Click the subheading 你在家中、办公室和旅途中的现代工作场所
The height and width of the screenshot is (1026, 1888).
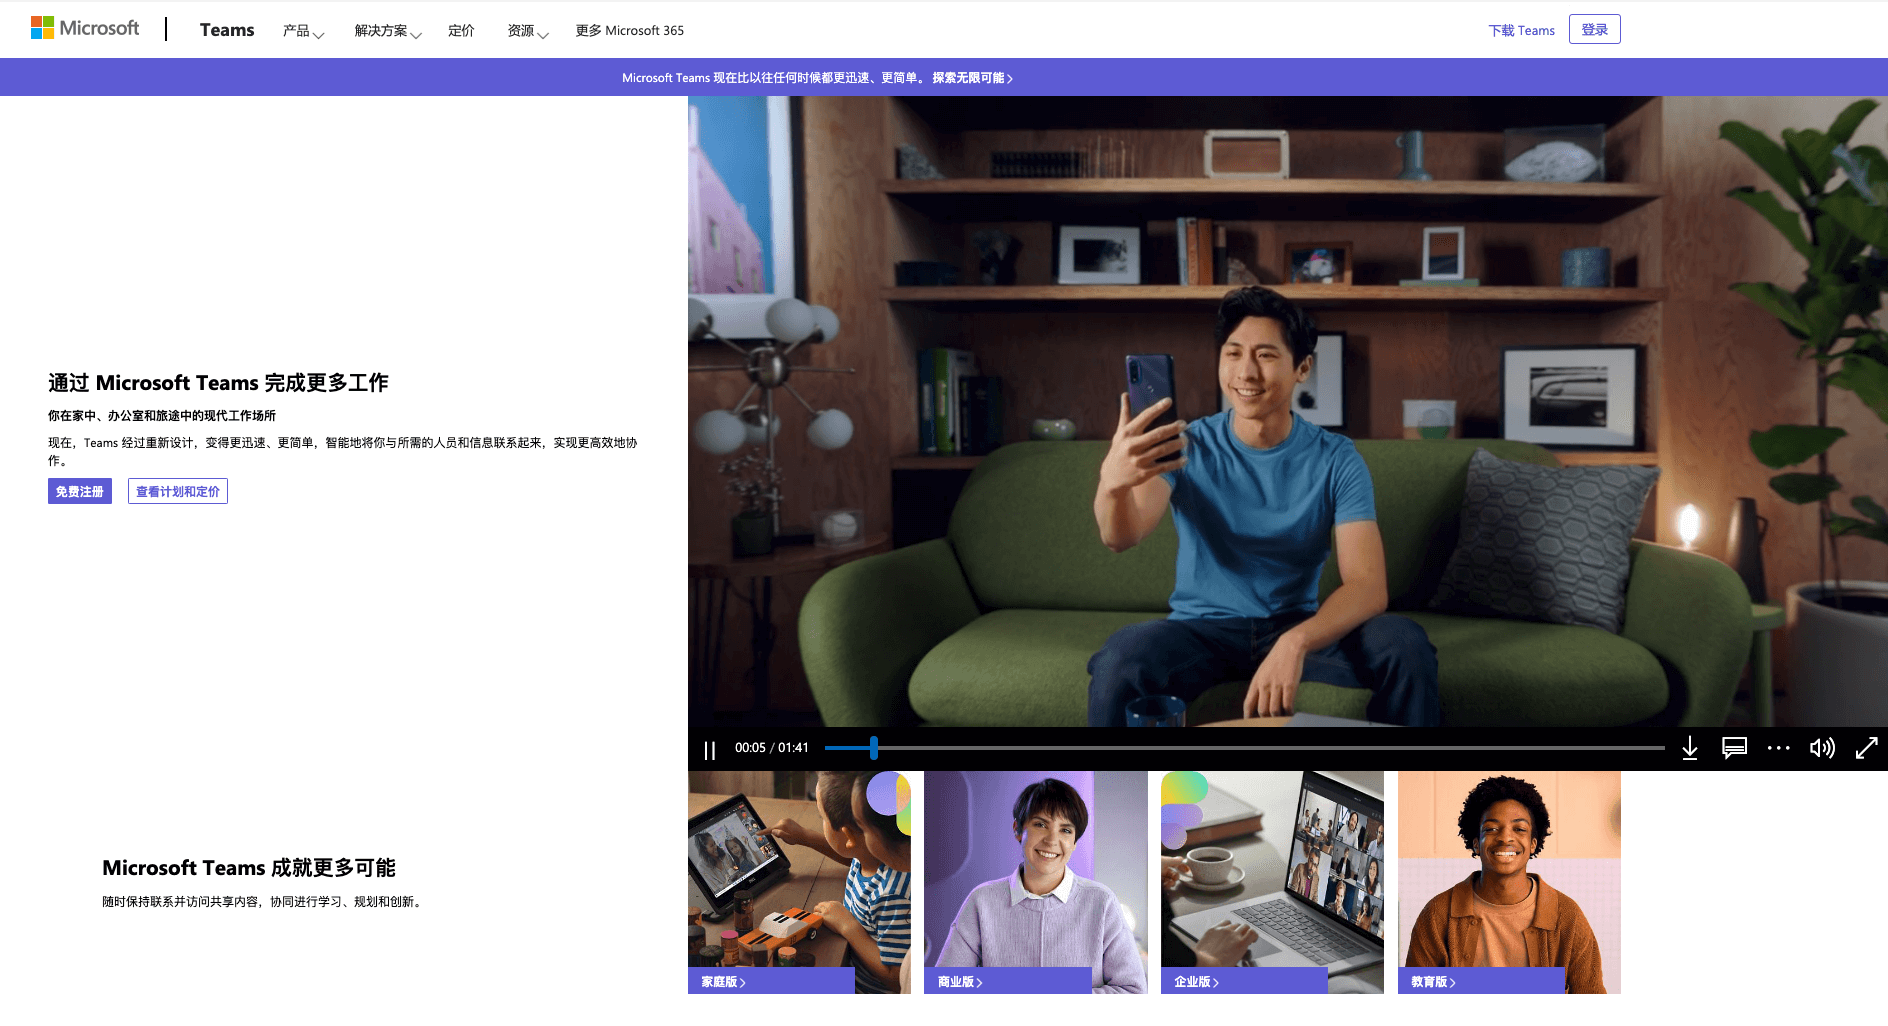[162, 416]
